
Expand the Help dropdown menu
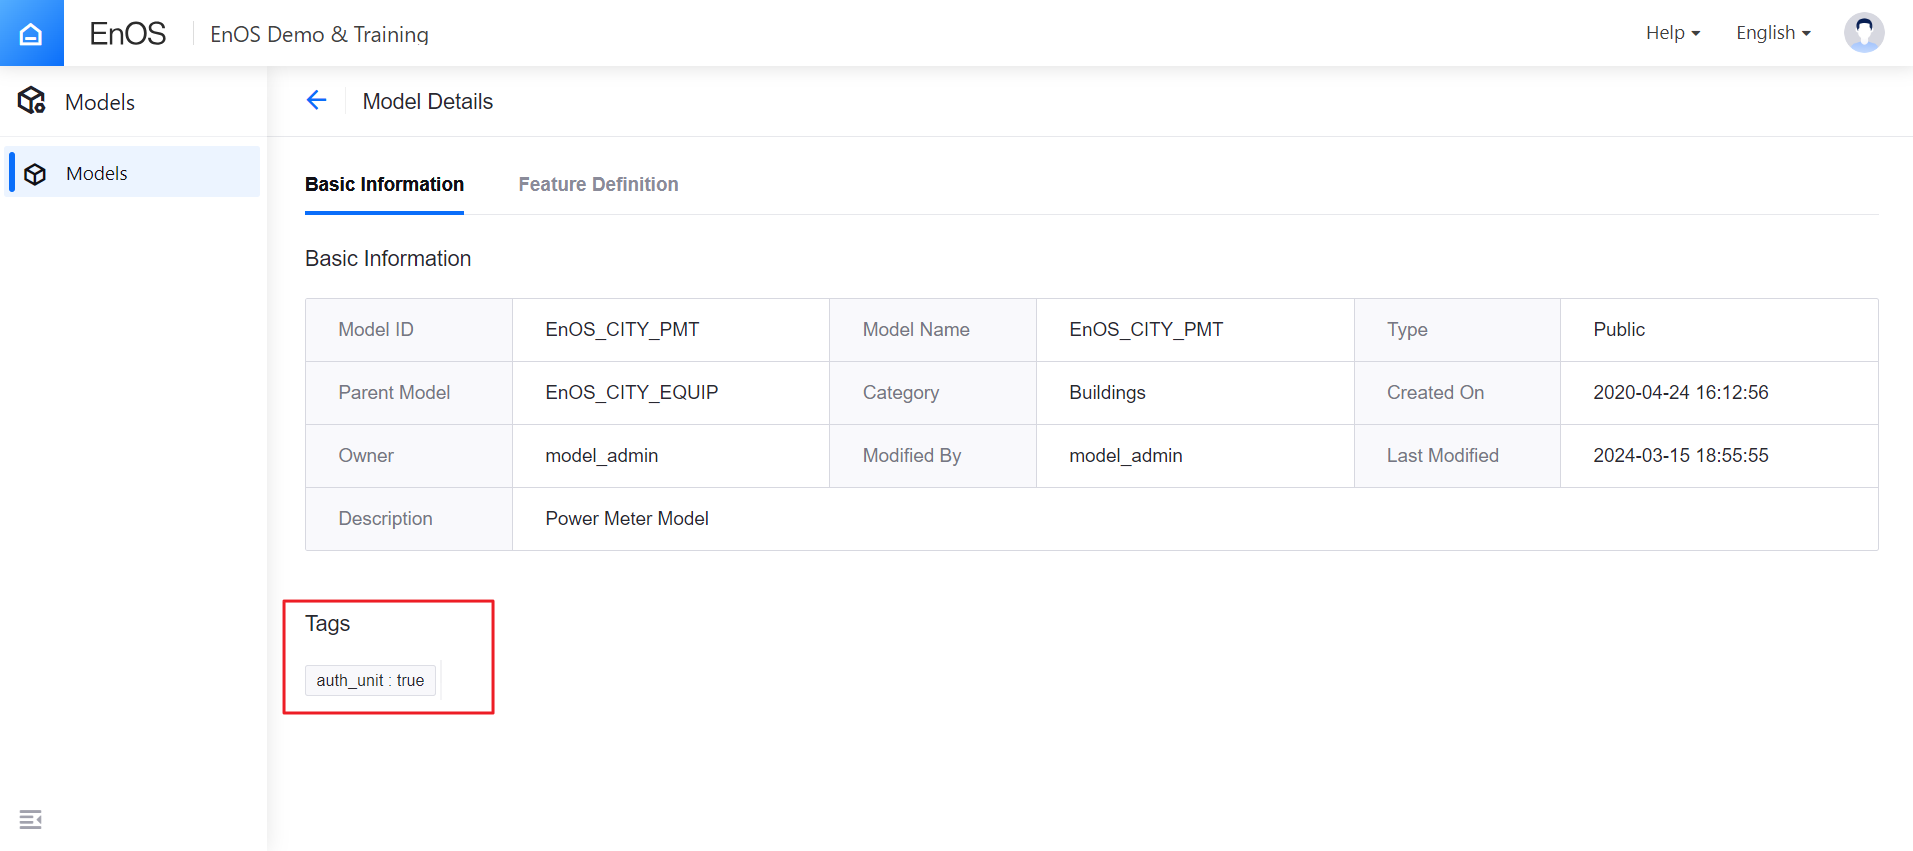coord(1672,33)
